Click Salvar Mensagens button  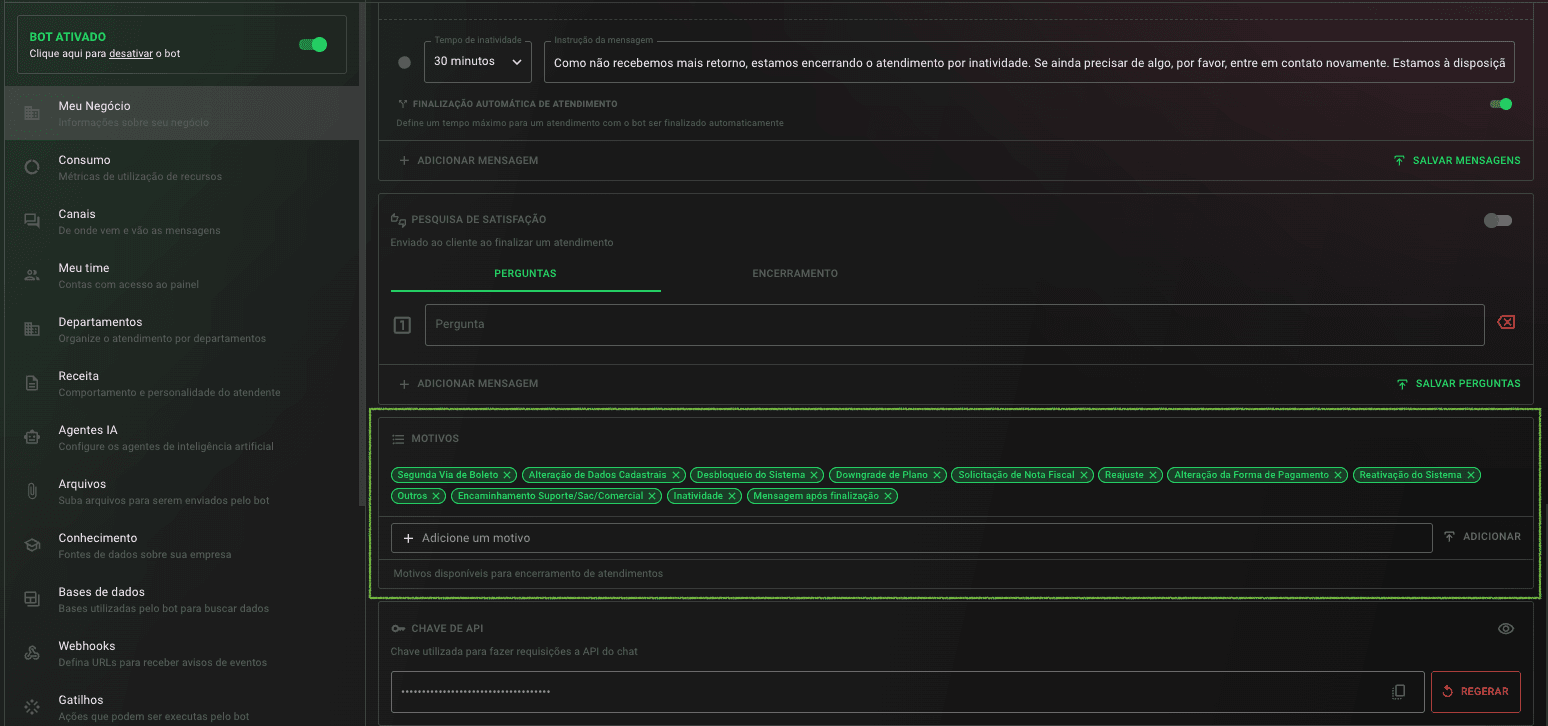click(1457, 160)
